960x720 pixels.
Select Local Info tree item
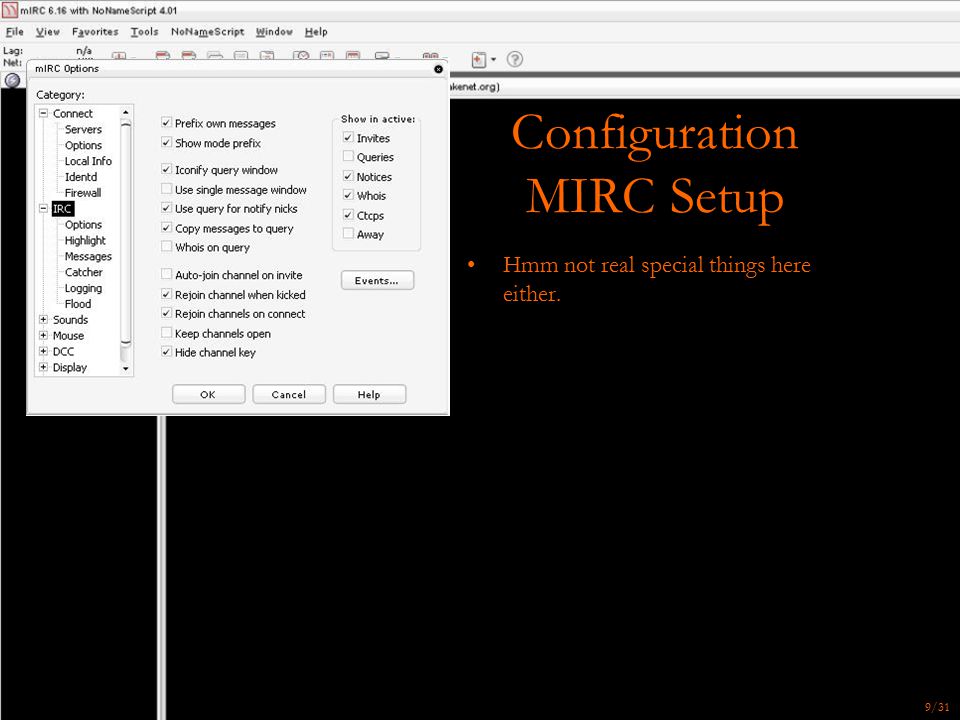(x=88, y=161)
